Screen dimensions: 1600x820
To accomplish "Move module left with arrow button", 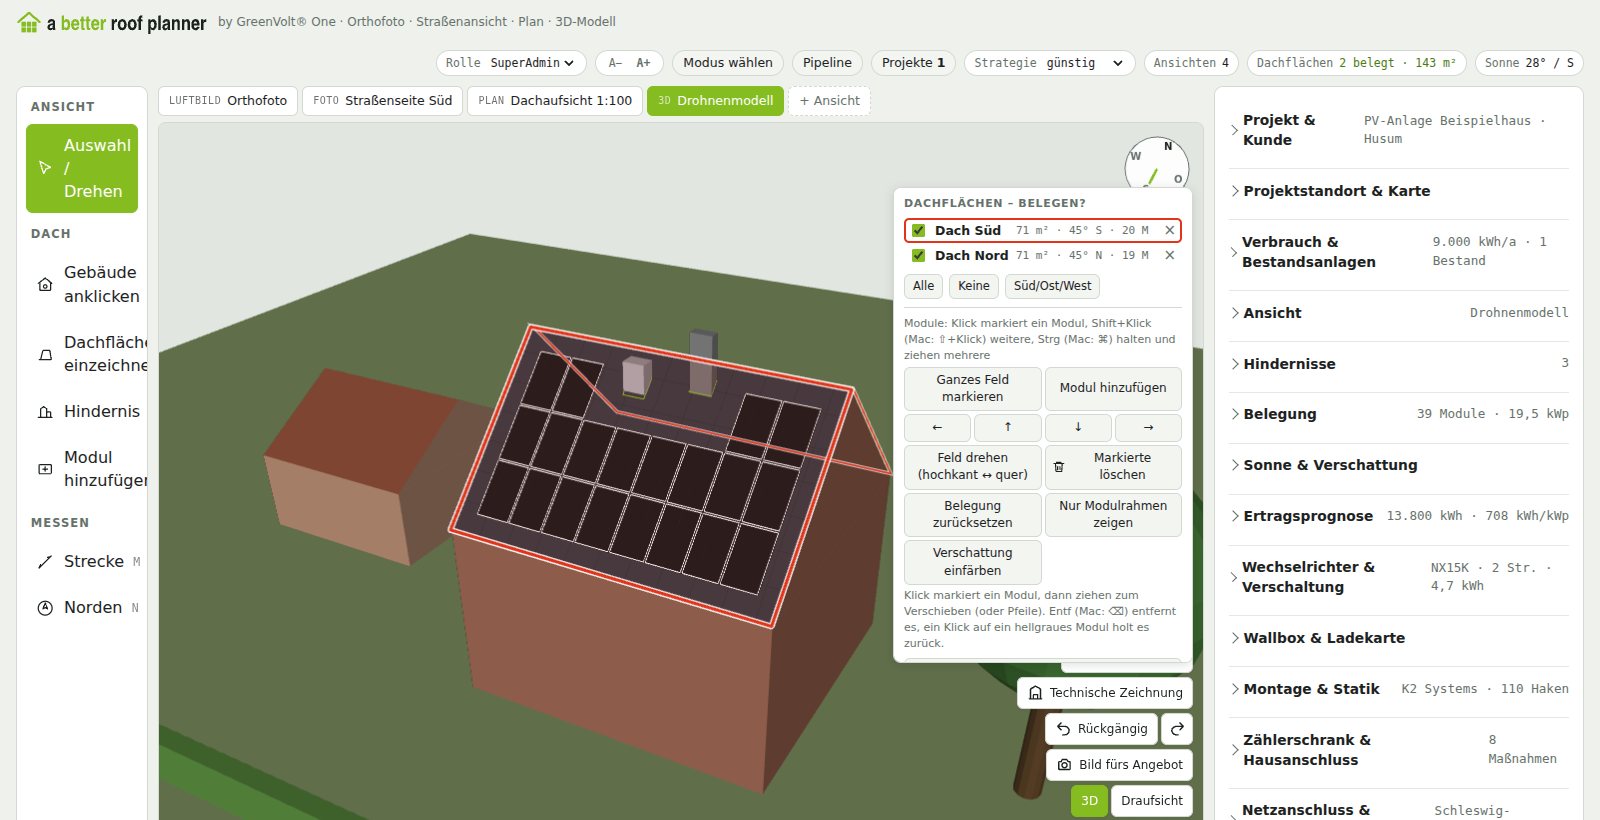I will click(x=937, y=427).
